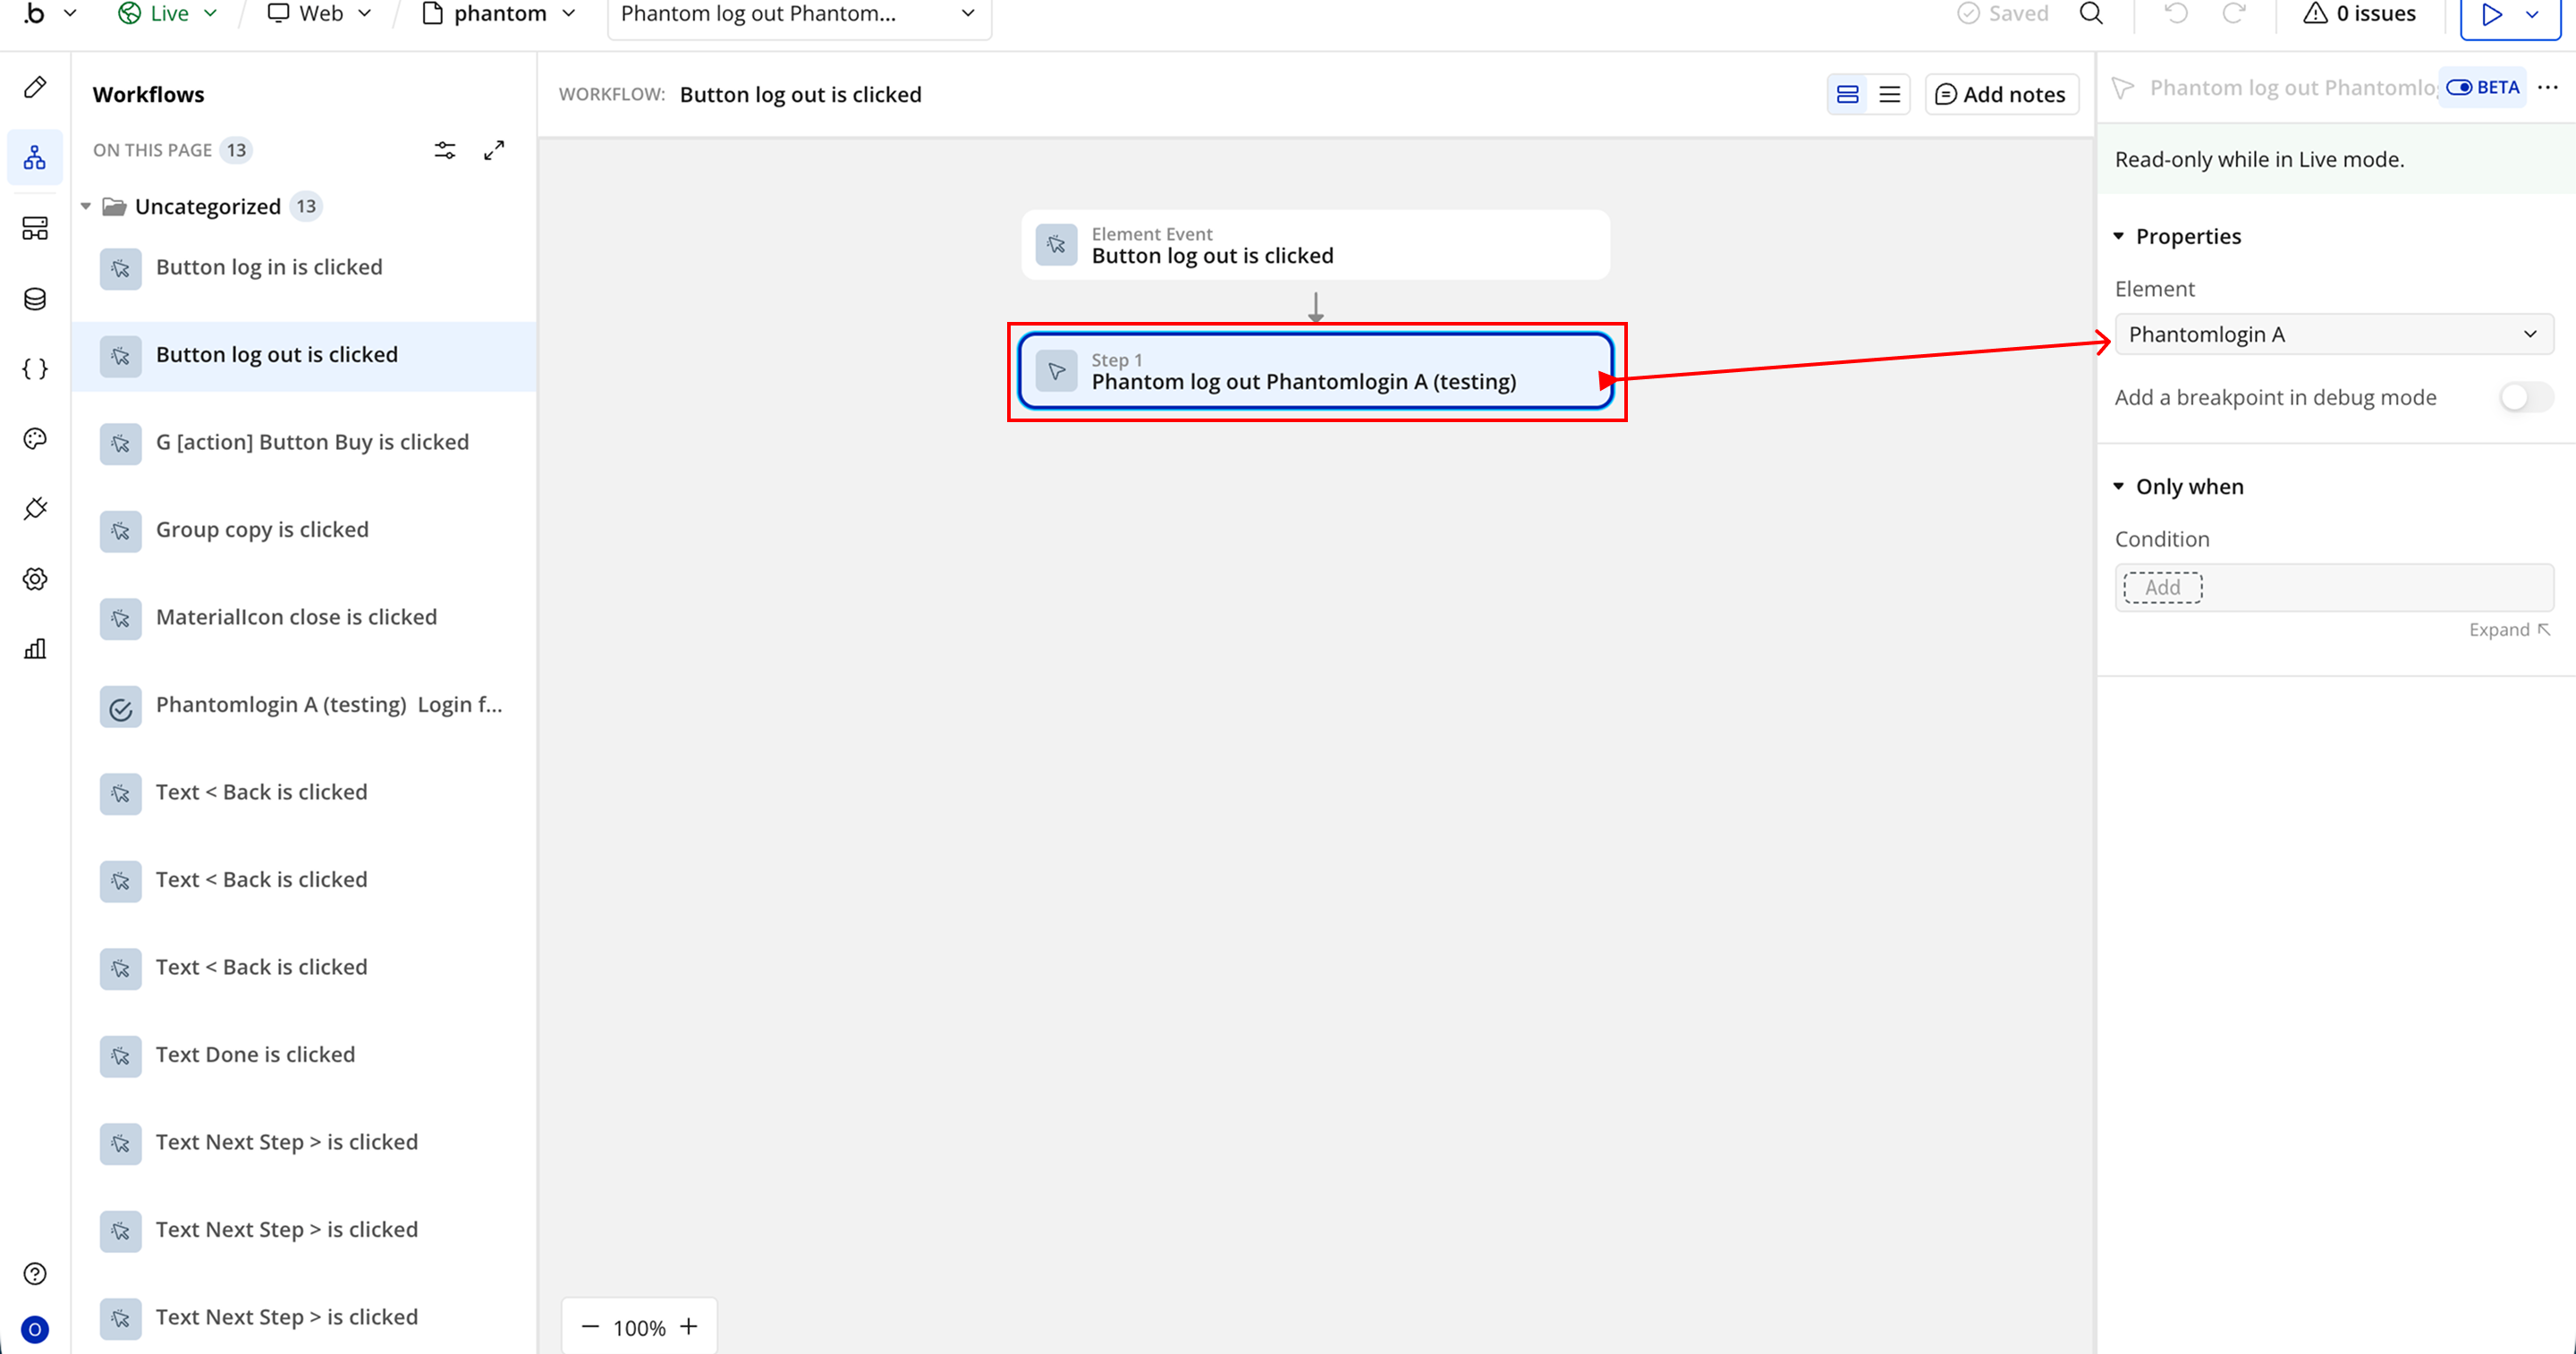Open the Phantomlogin A element dropdown
Image resolution: width=2576 pixels, height=1354 pixels.
point(2333,334)
